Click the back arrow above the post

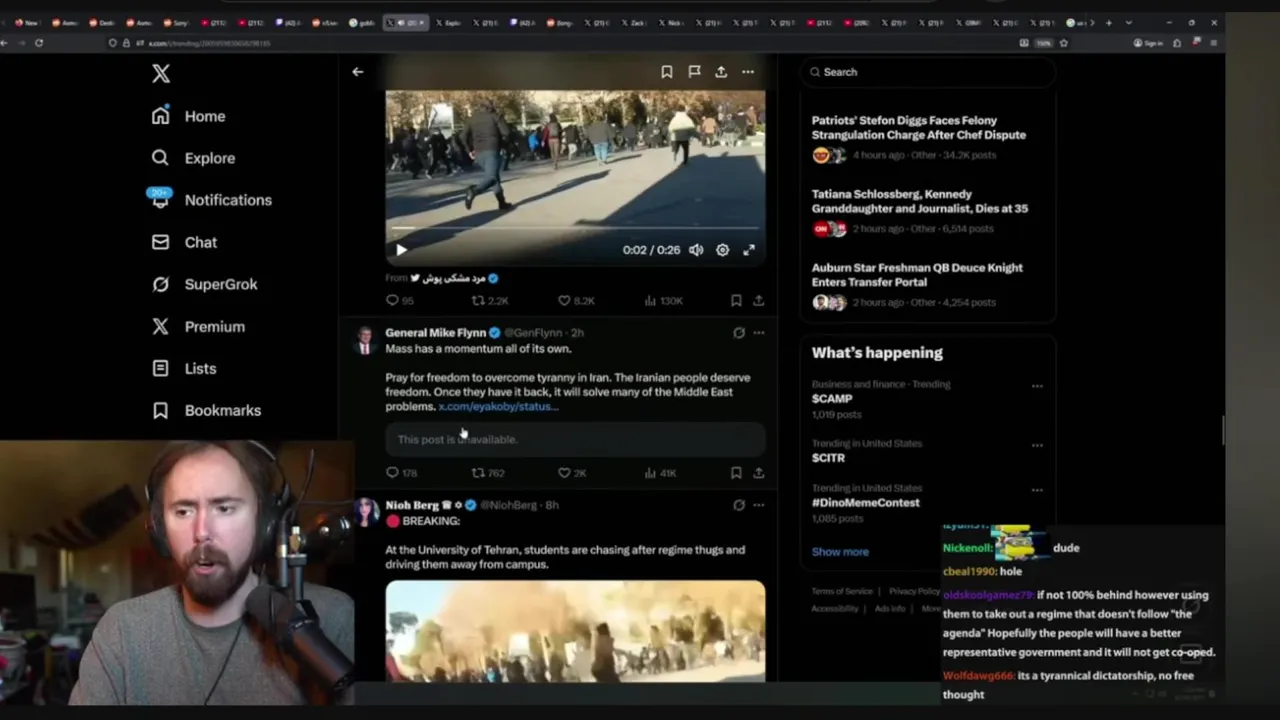[x=357, y=72]
